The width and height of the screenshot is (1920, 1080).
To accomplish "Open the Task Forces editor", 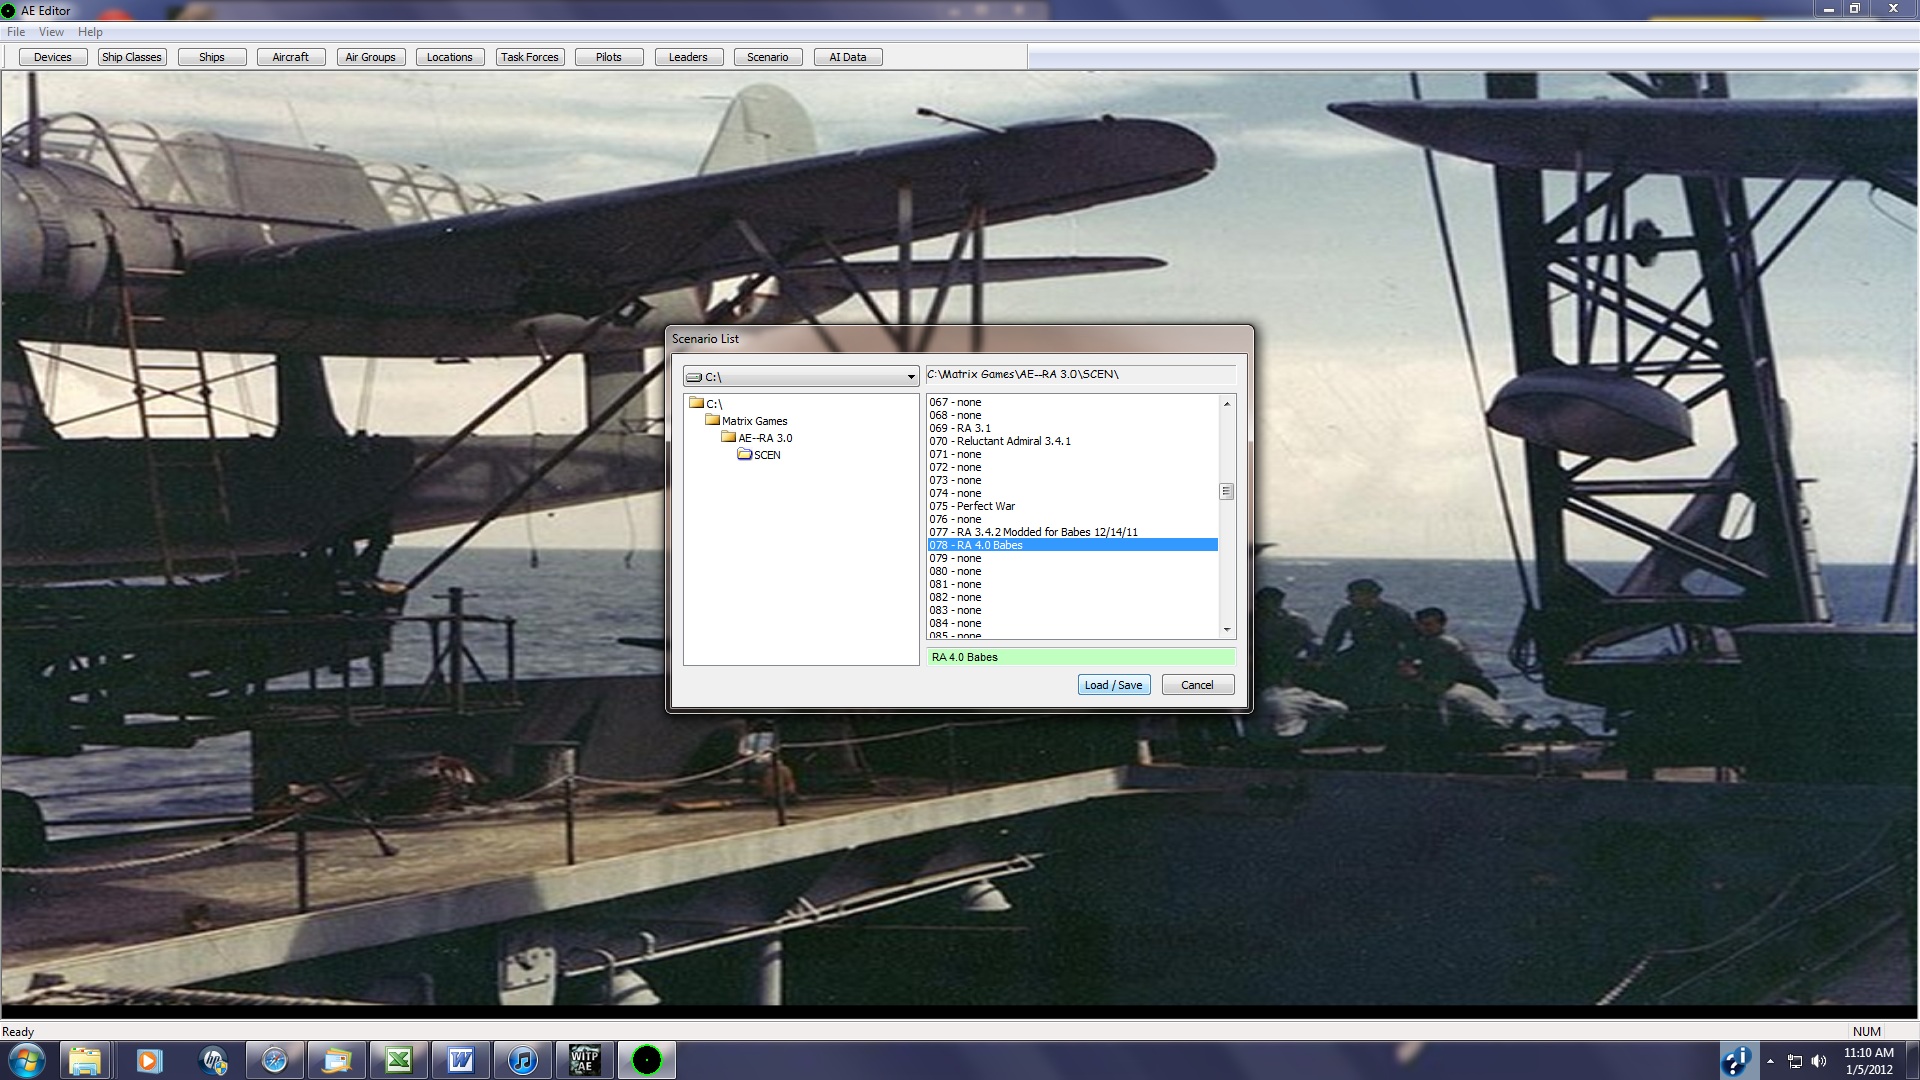I will [x=529, y=57].
